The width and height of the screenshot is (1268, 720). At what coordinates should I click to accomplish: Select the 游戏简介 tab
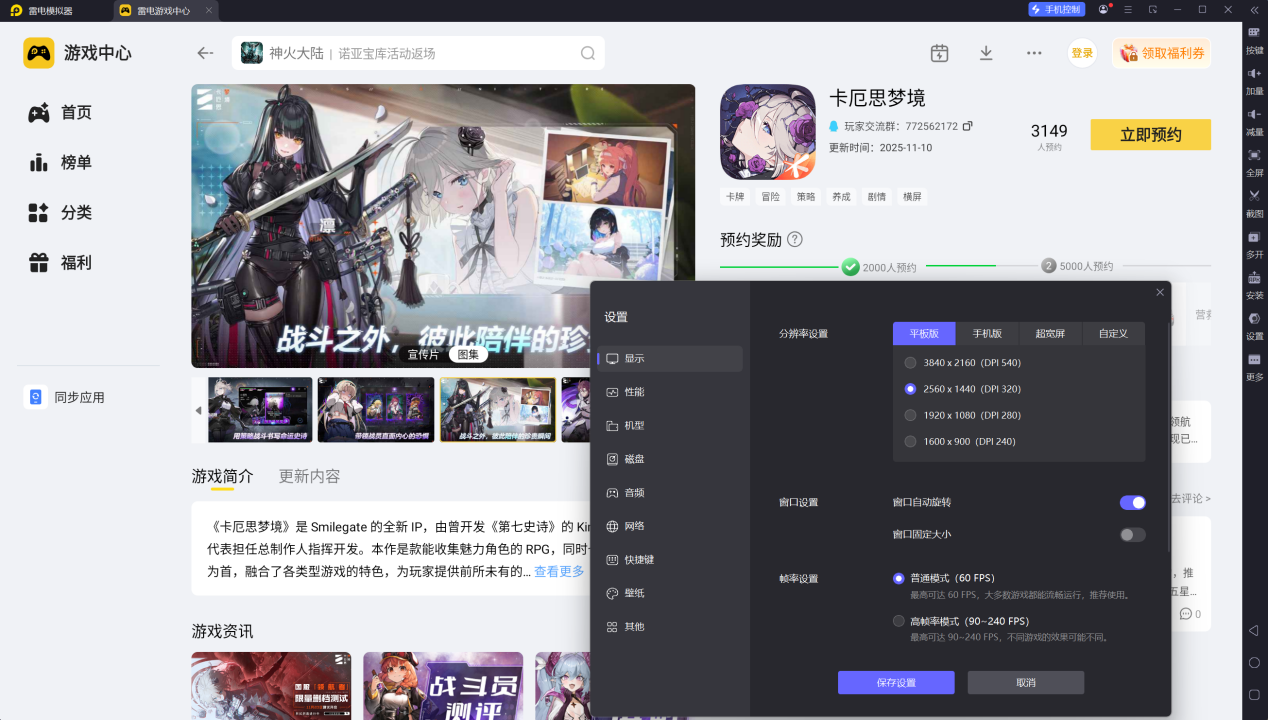(x=222, y=476)
